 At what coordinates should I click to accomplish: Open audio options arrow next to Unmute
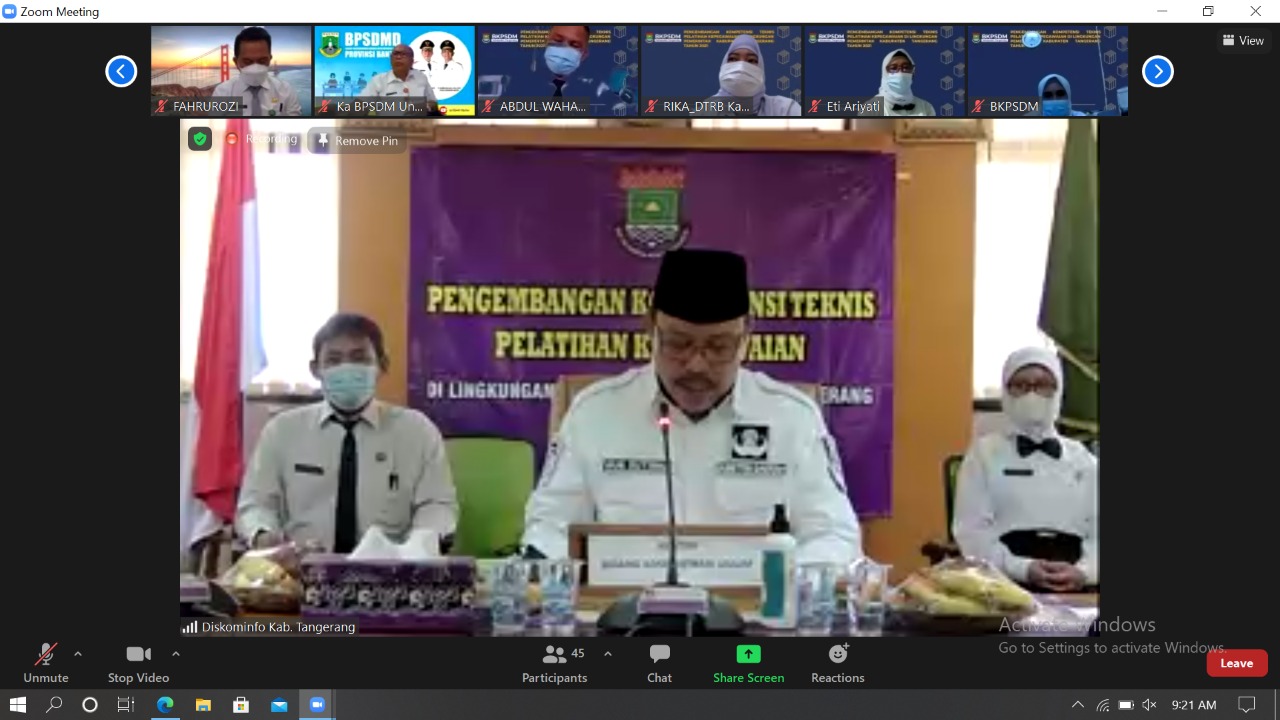tap(78, 654)
